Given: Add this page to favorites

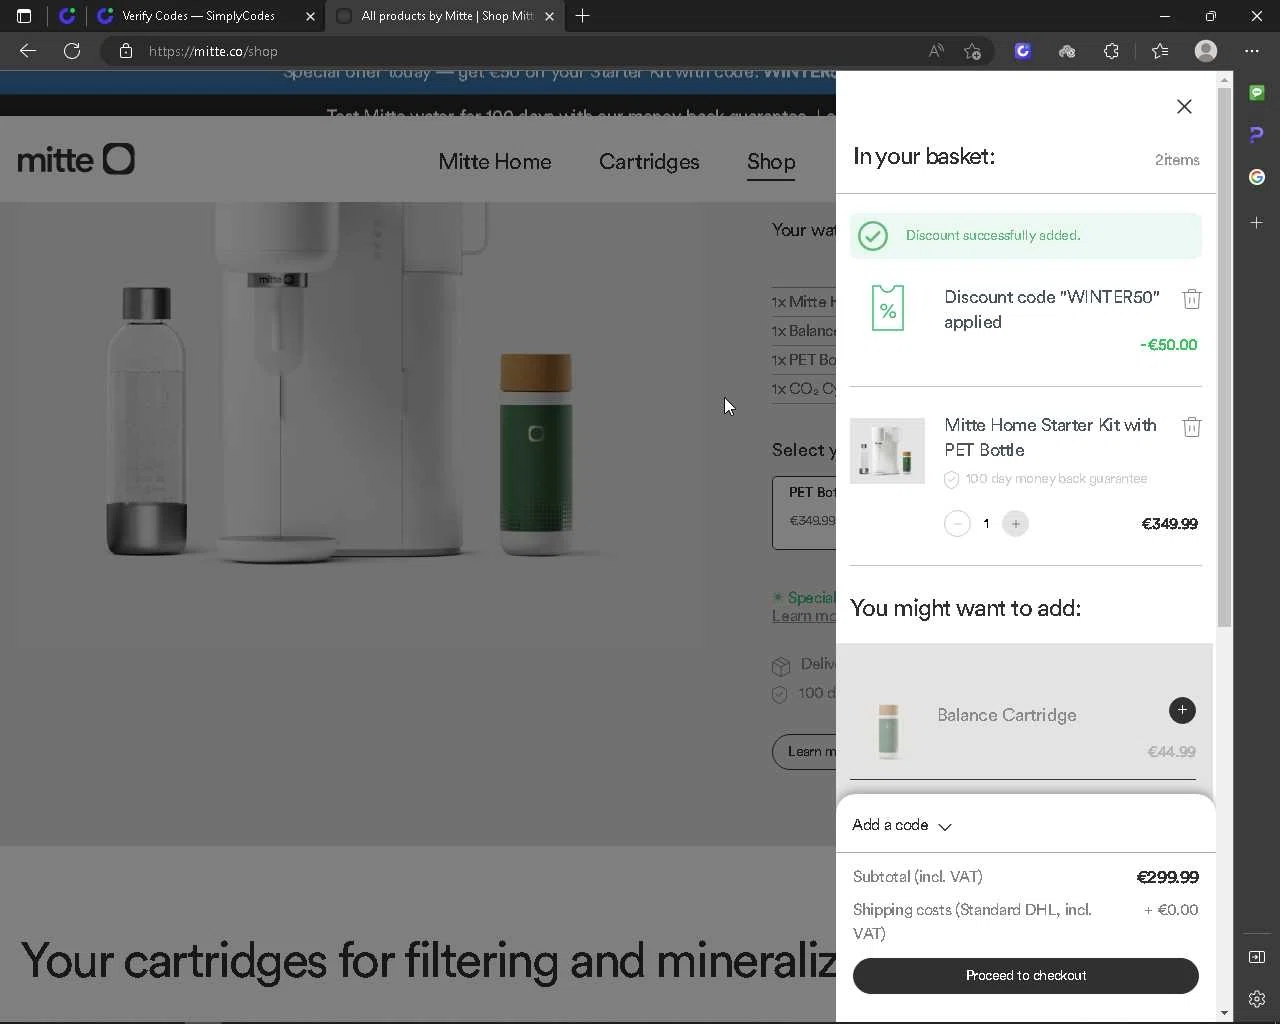Looking at the screenshot, I should tap(972, 51).
